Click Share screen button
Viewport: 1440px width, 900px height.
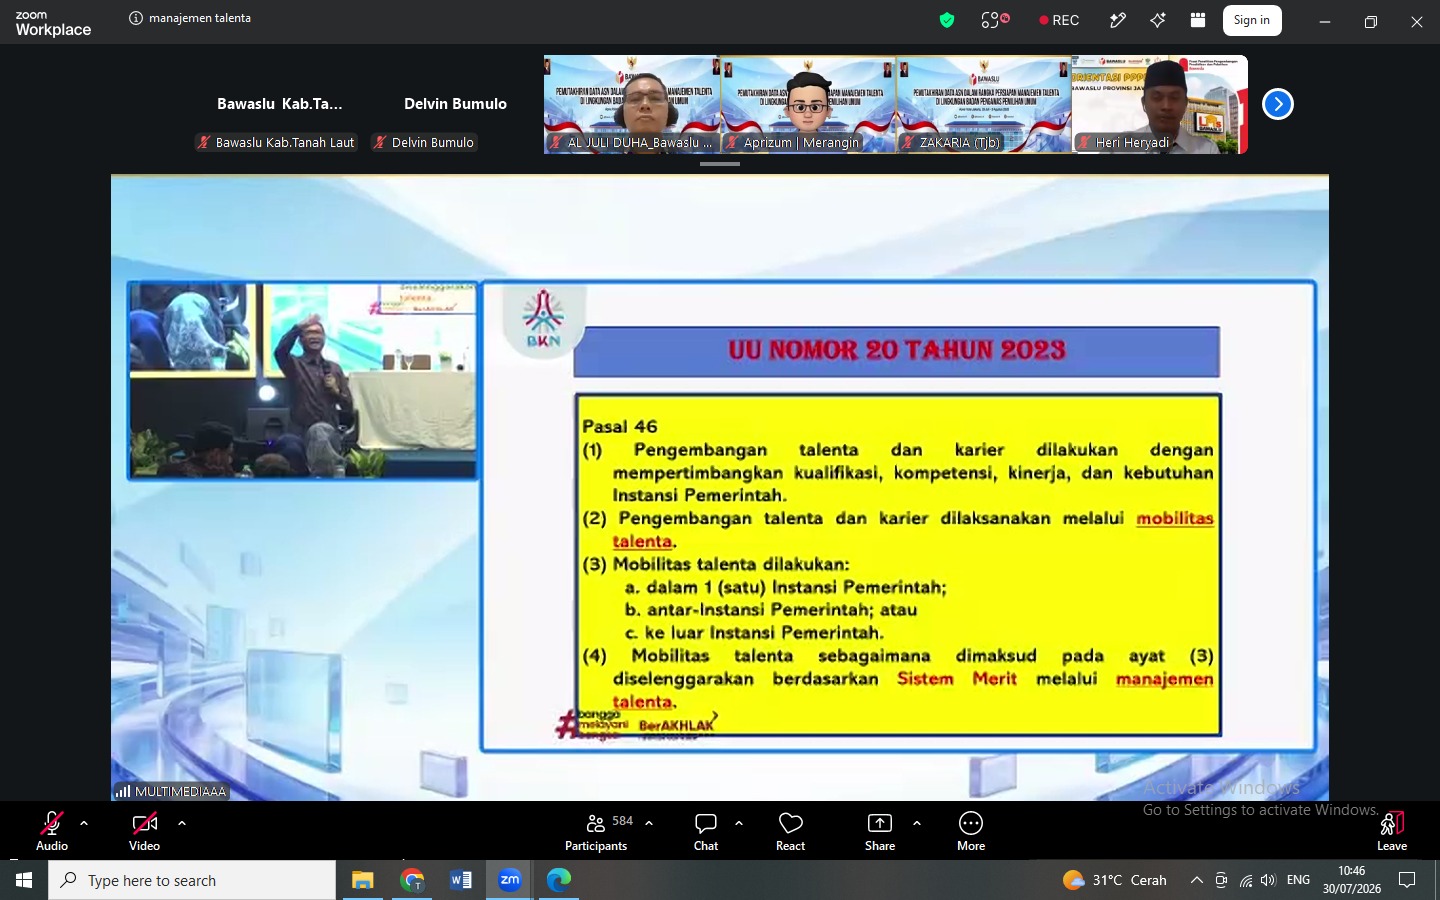click(x=880, y=831)
